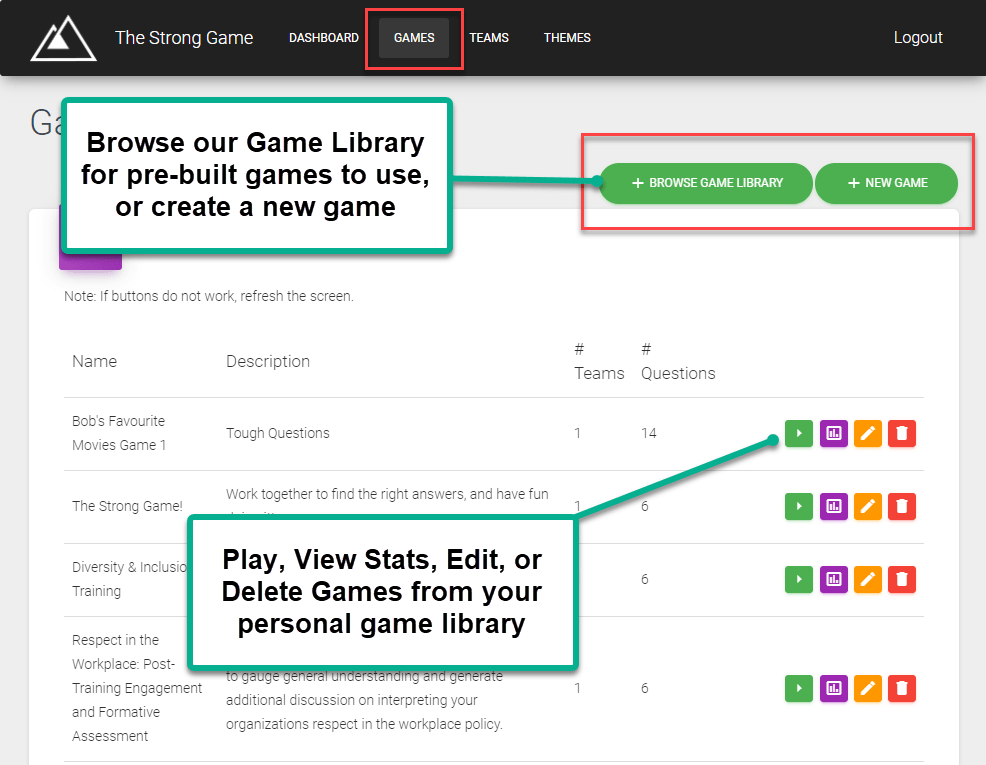Start the Respect in the Workplace game
The width and height of the screenshot is (986, 765).
pyautogui.click(x=798, y=688)
